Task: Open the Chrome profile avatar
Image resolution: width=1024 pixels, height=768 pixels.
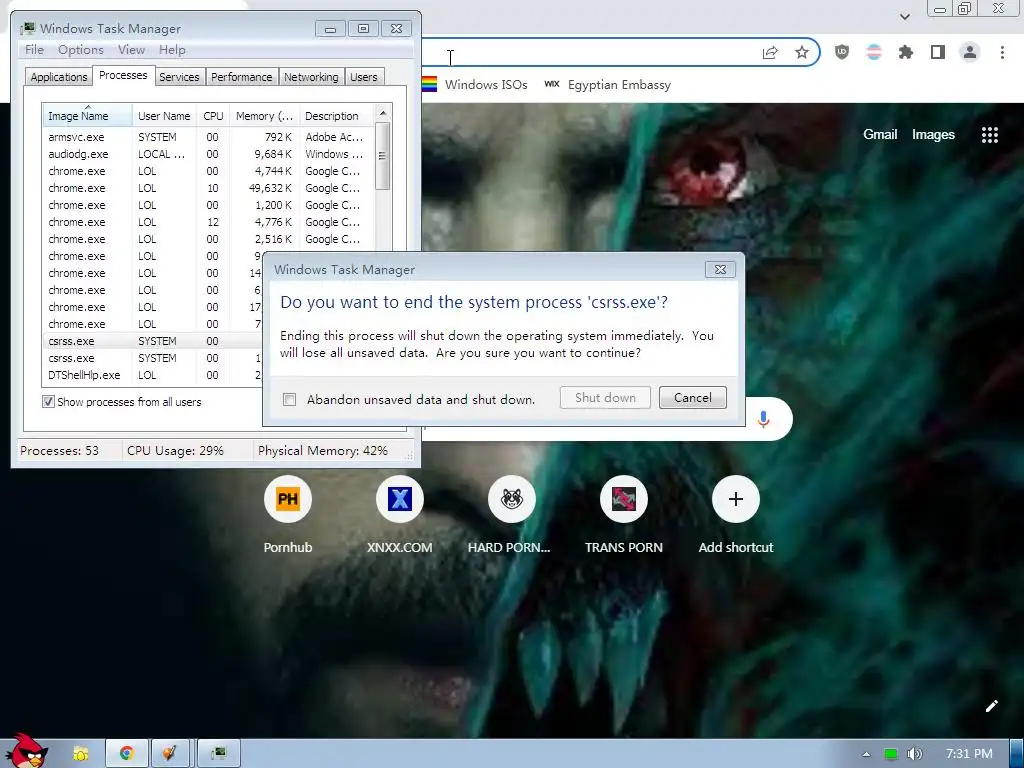Action: pos(970,52)
